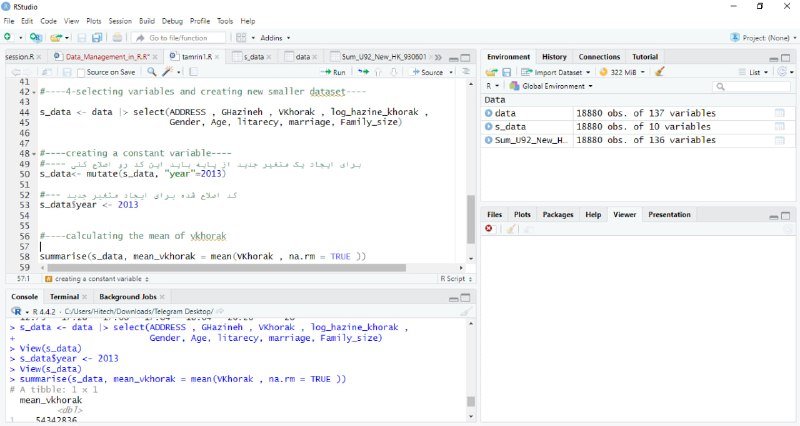Open the Project (None) dropdown
Screen dimensions: 800x426
pyautogui.click(x=763, y=38)
